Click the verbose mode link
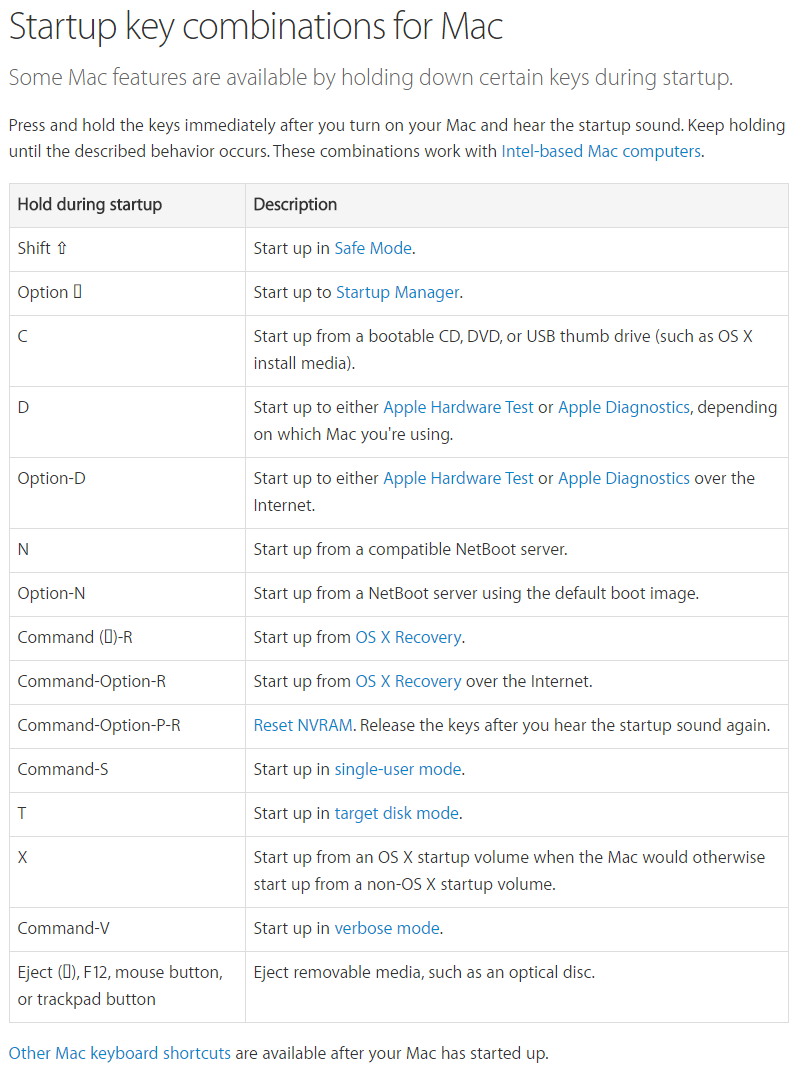Image resolution: width=798 pixels, height=1069 pixels. coord(386,928)
